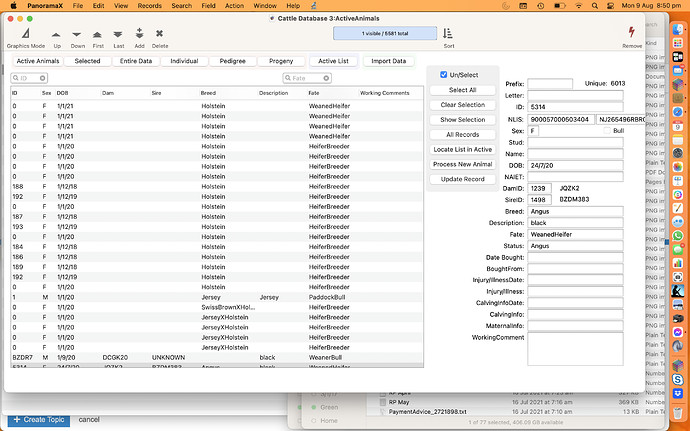Select the PaddockBull row in the list
This screenshot has width=690, height=431.
(217, 297)
